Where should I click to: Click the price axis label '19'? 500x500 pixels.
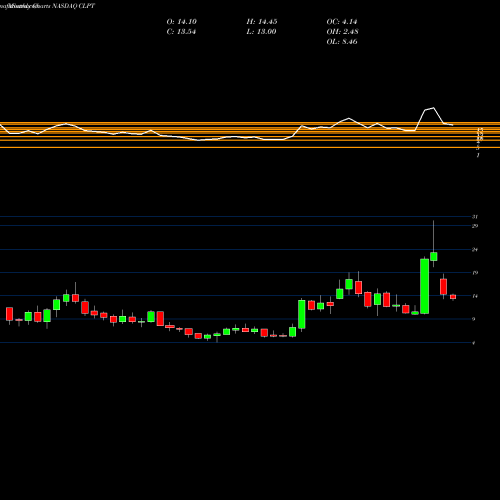[x=475, y=273]
